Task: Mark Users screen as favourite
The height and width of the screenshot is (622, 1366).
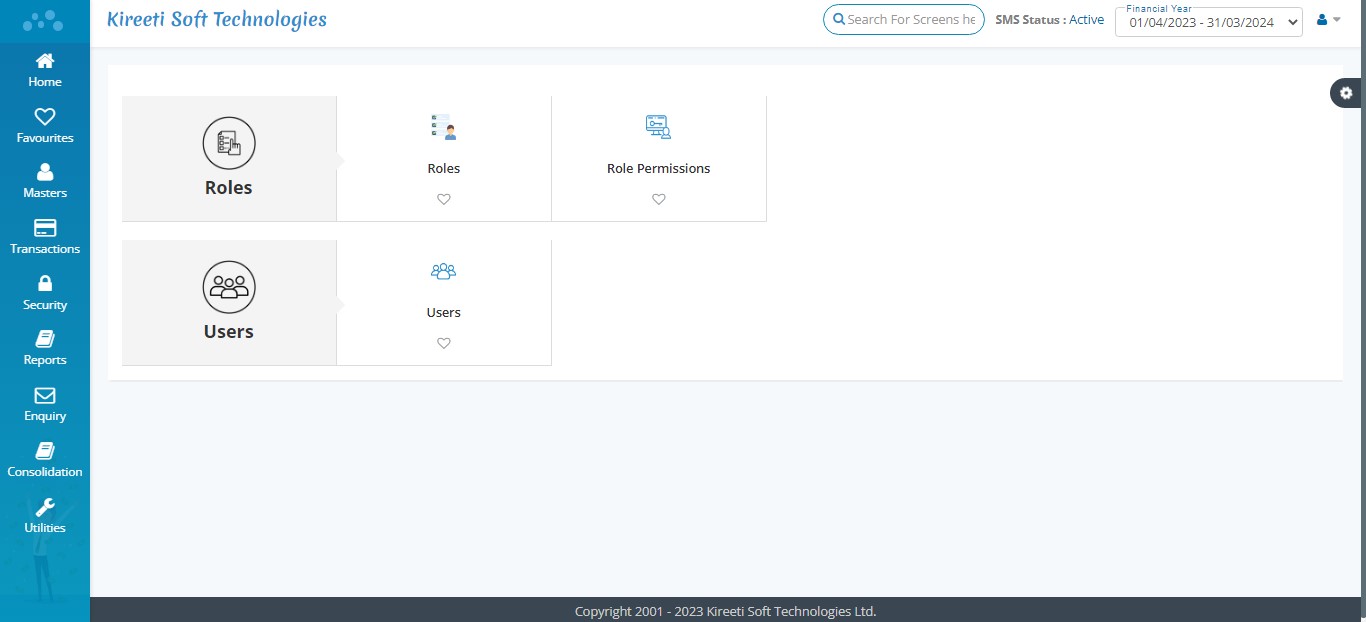Action: pyautogui.click(x=444, y=343)
